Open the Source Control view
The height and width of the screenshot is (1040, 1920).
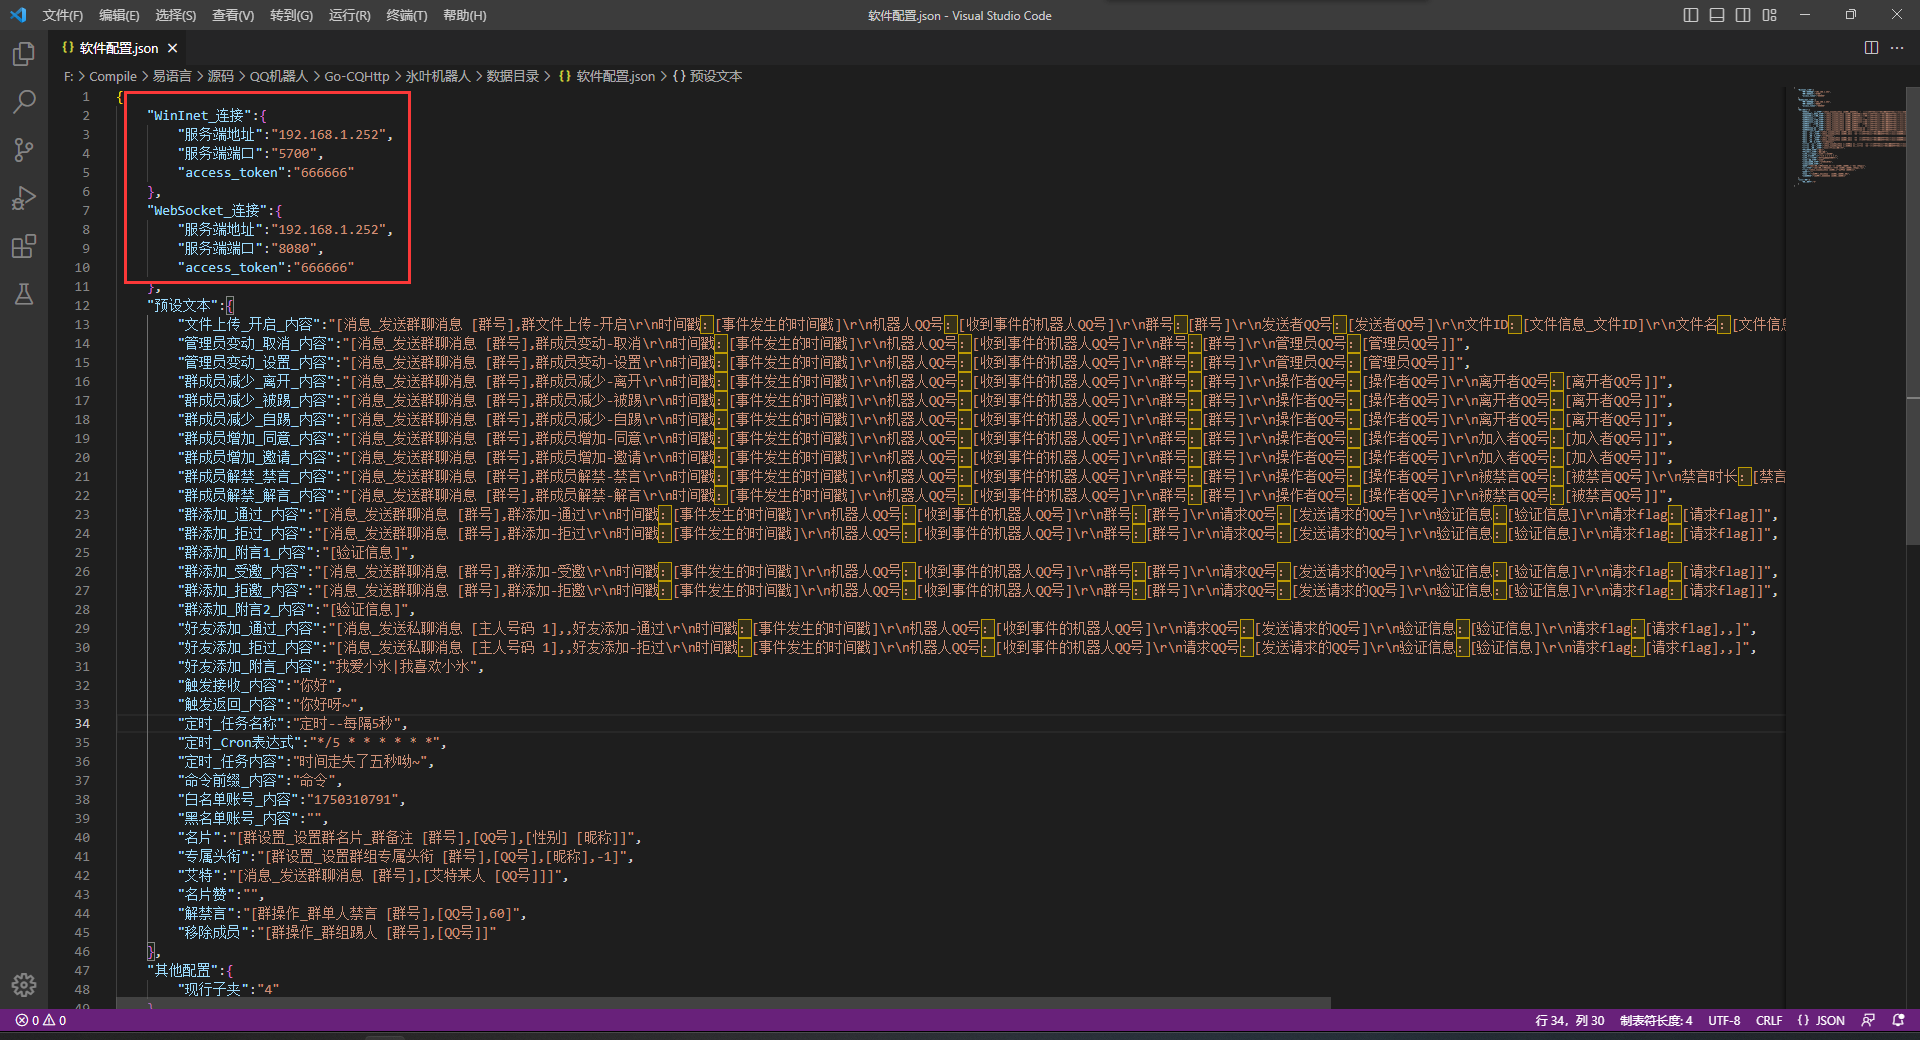[x=24, y=150]
